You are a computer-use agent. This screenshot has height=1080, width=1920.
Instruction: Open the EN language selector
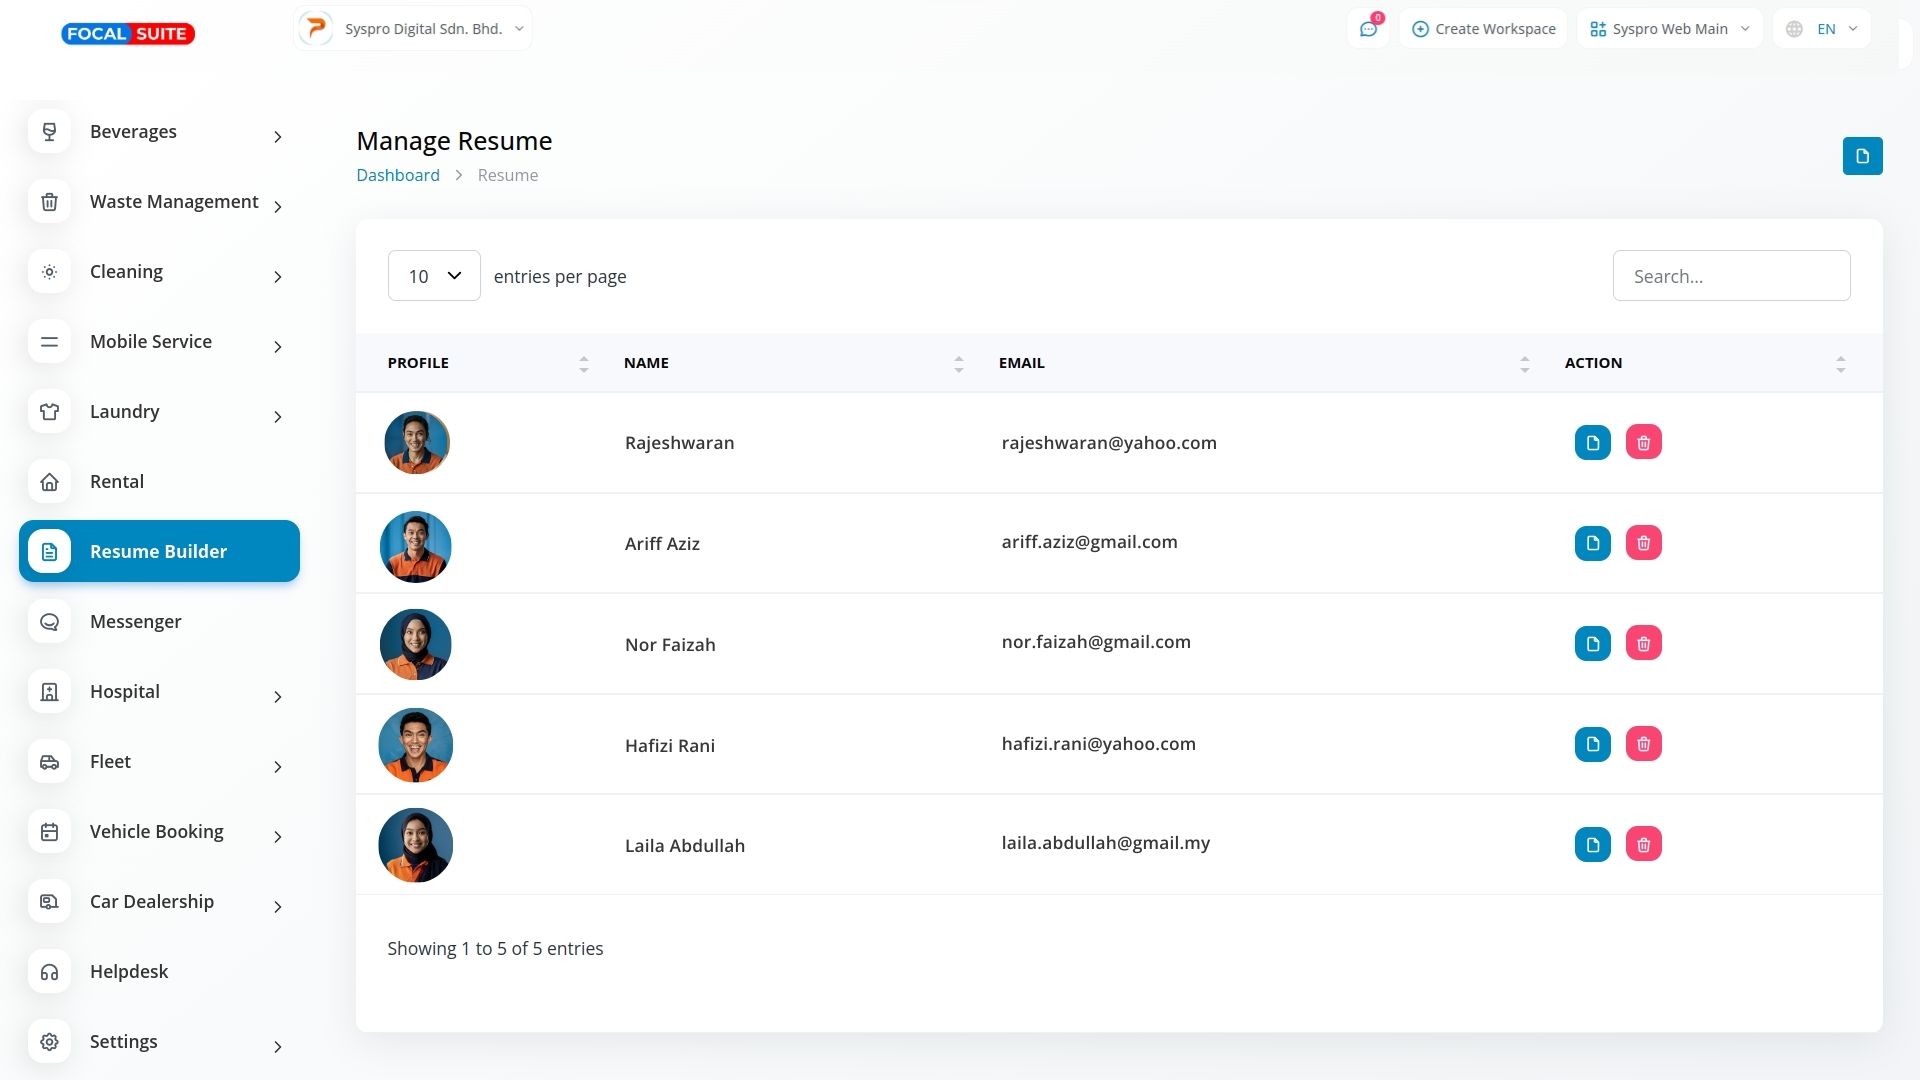[x=1822, y=29]
